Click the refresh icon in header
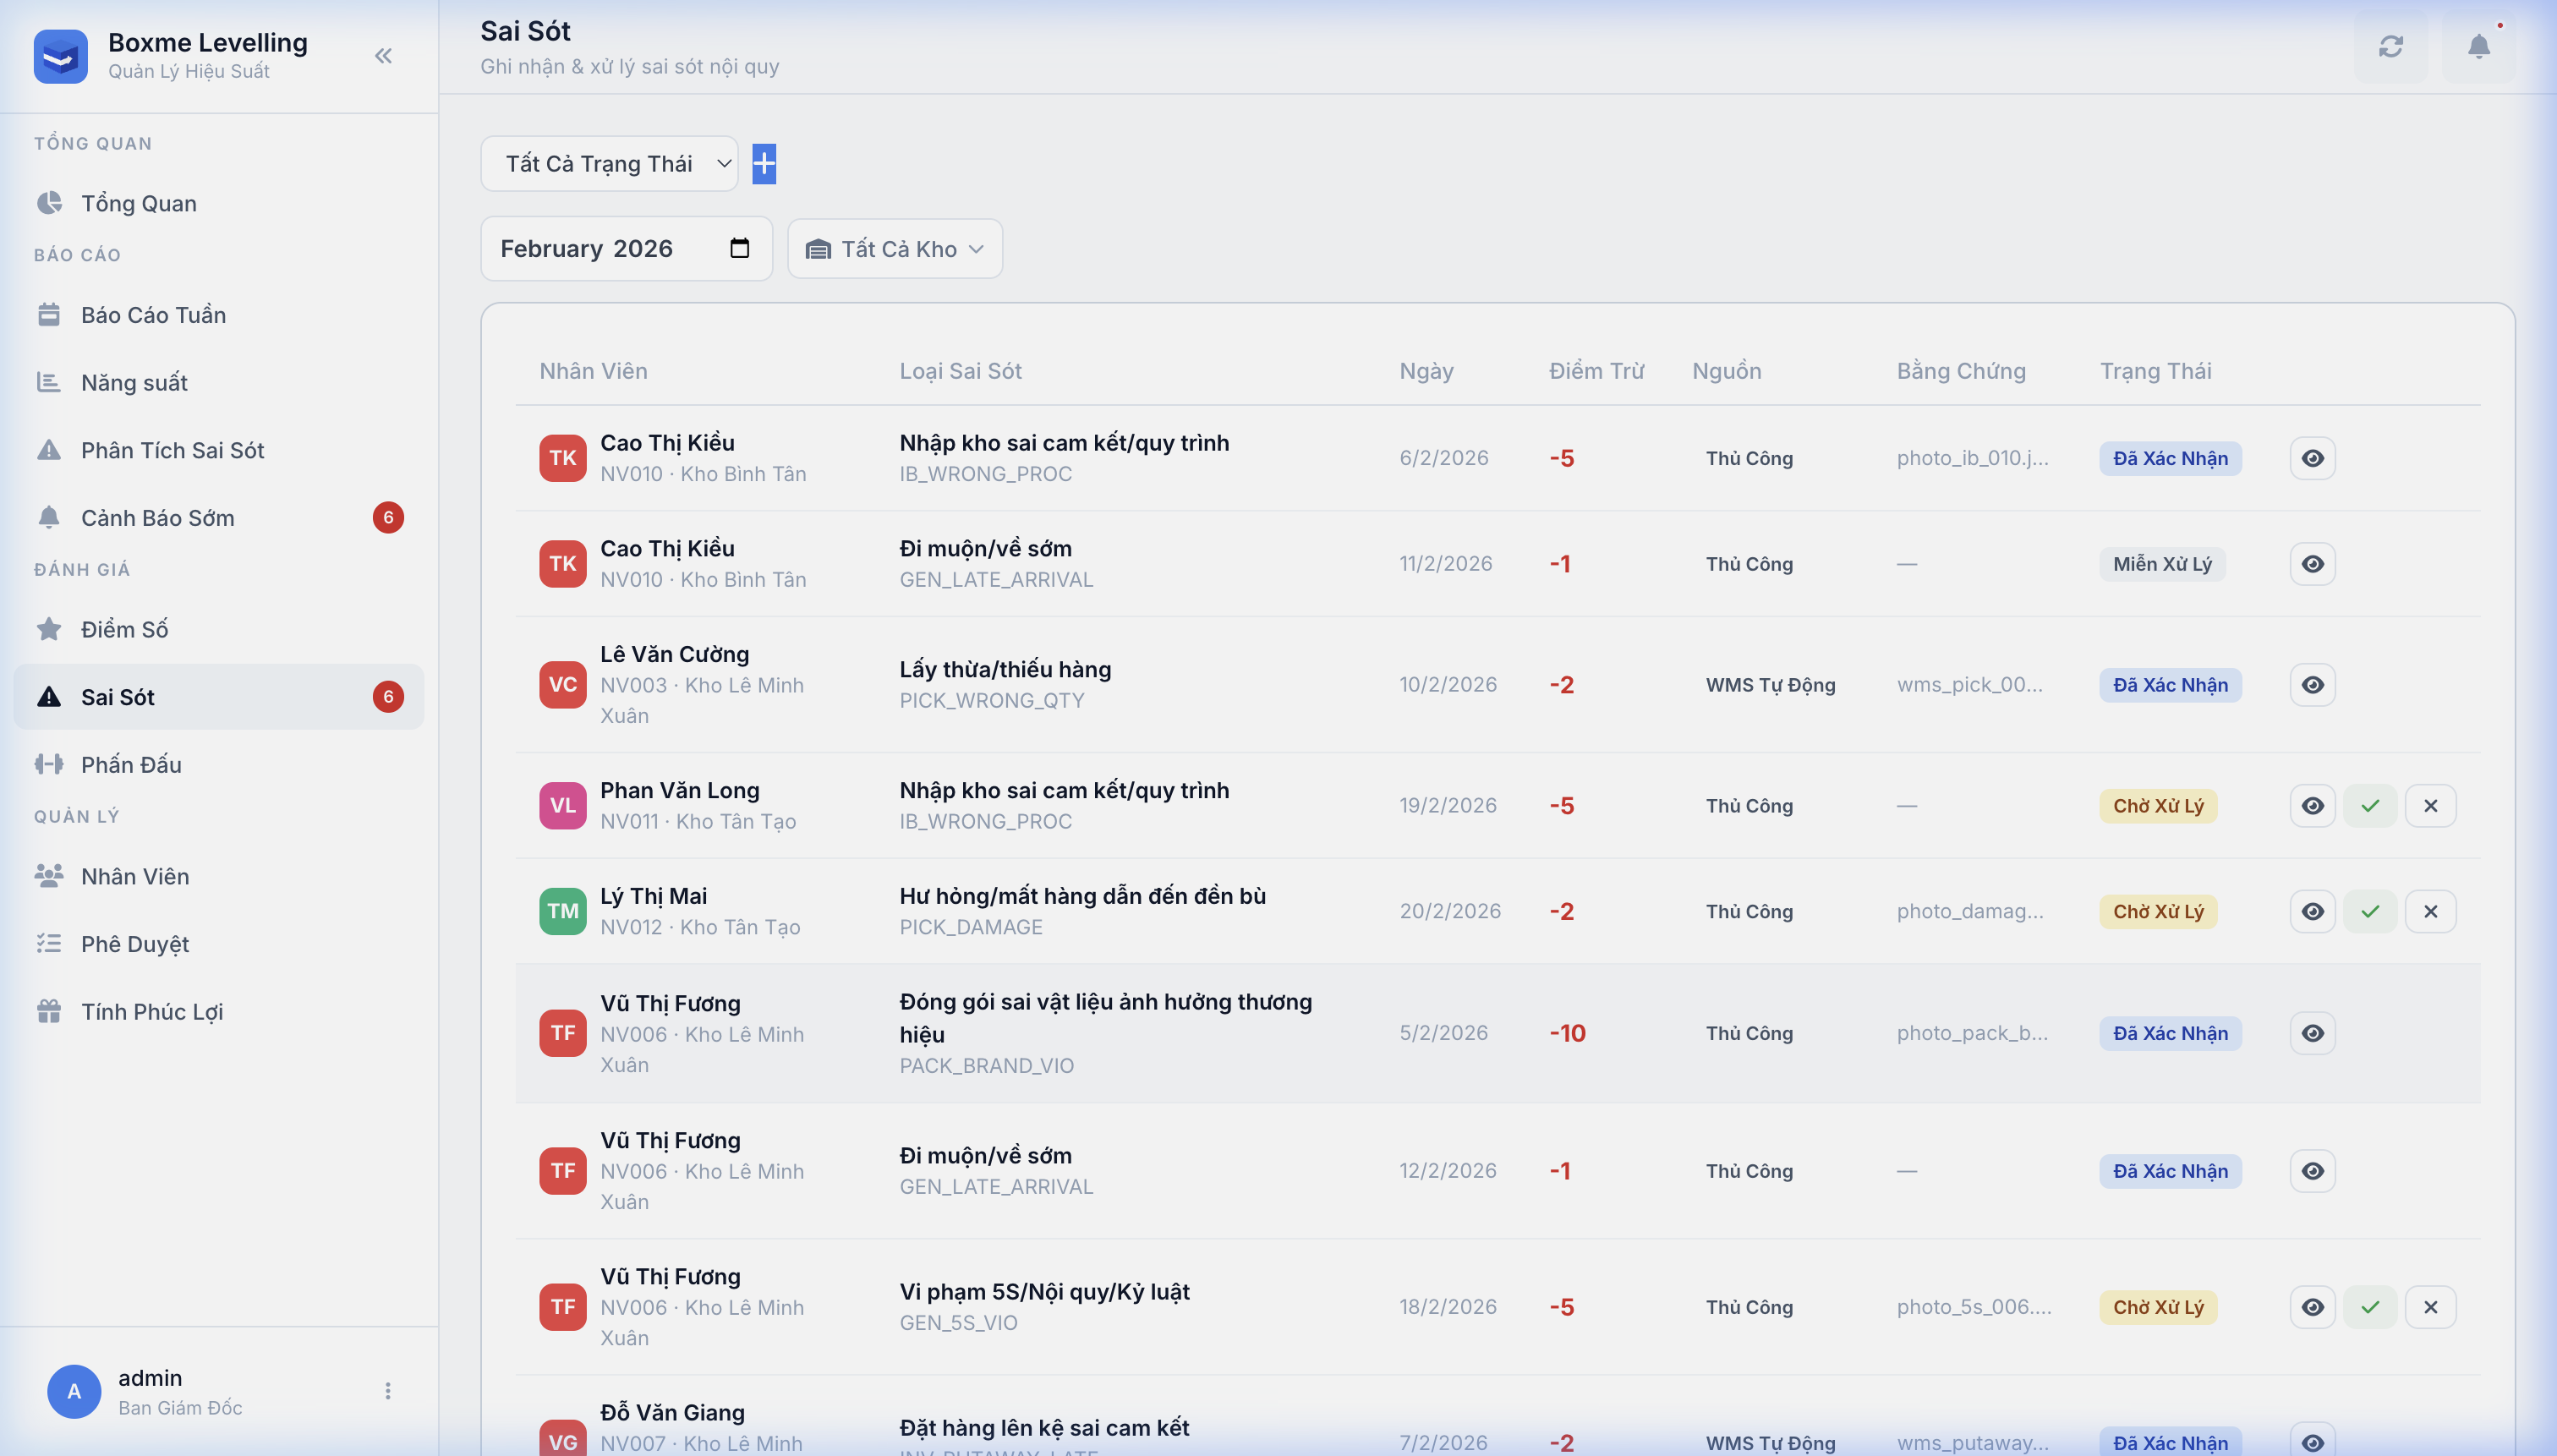Image resolution: width=2557 pixels, height=1456 pixels. (2390, 47)
